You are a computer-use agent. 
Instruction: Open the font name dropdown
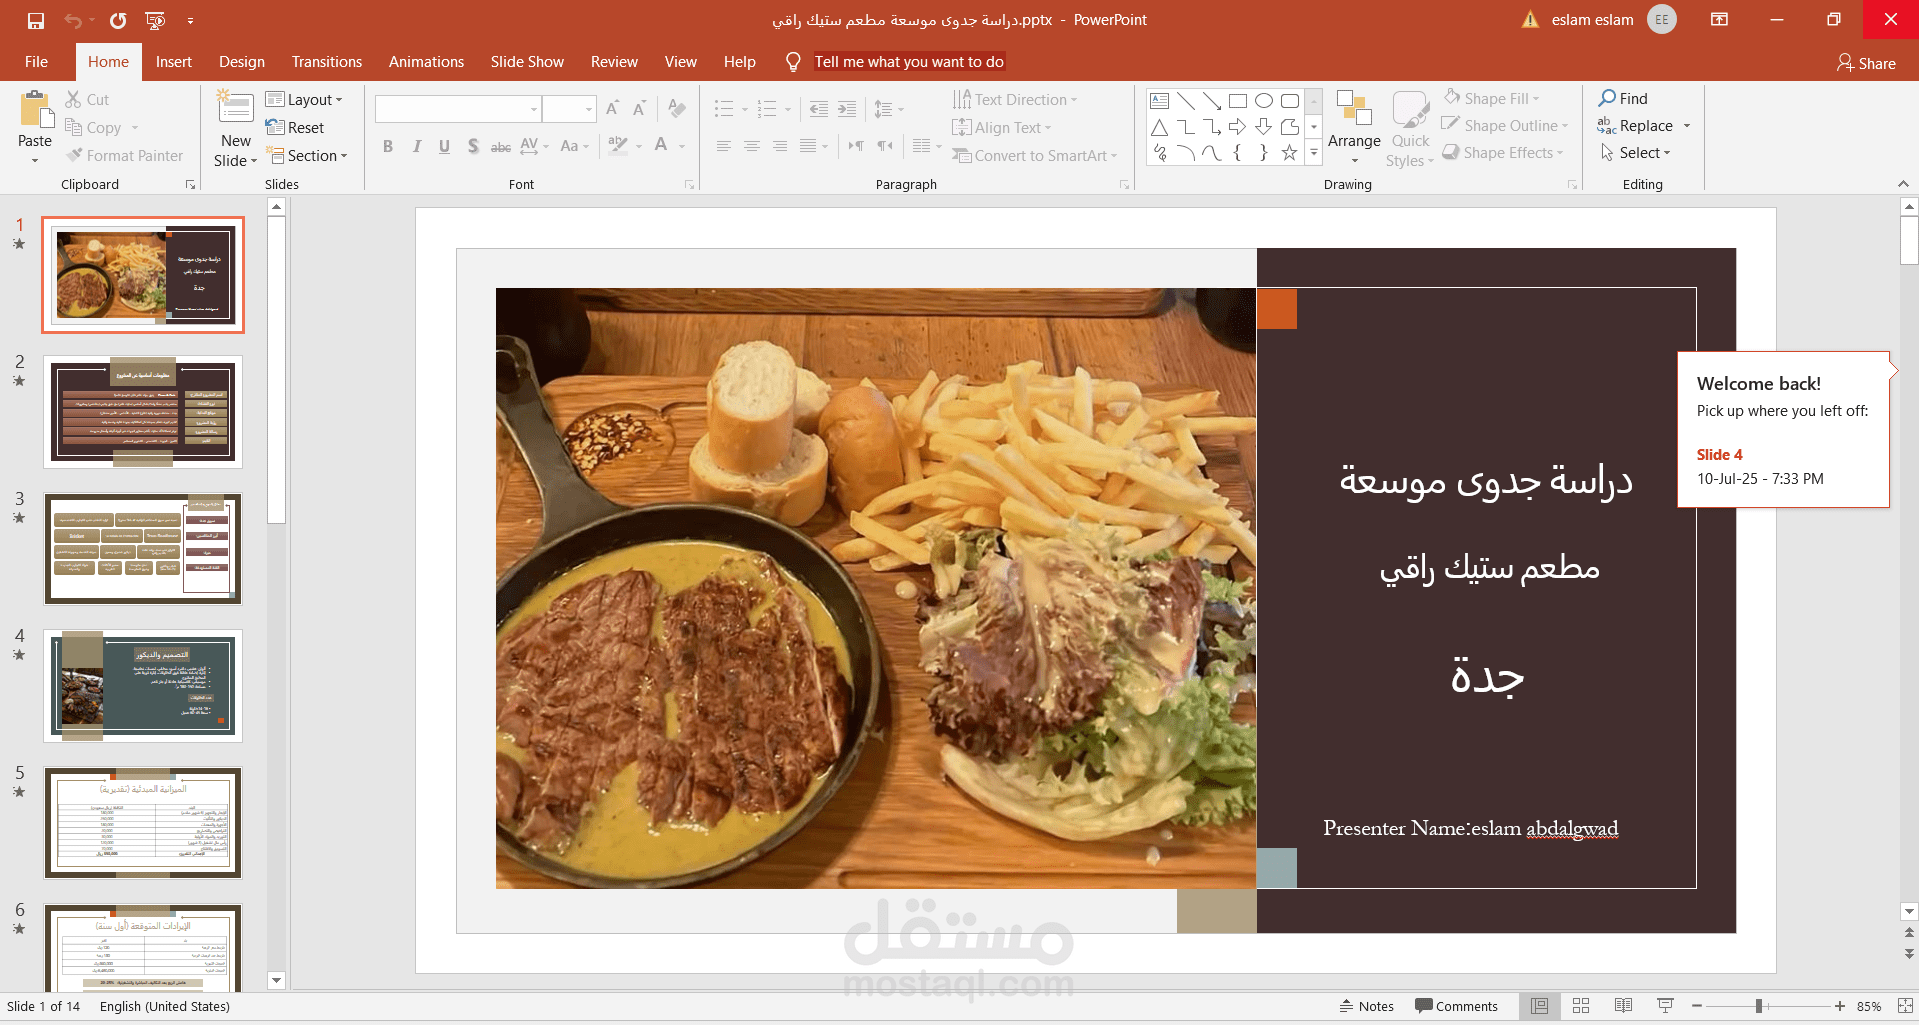click(x=535, y=108)
